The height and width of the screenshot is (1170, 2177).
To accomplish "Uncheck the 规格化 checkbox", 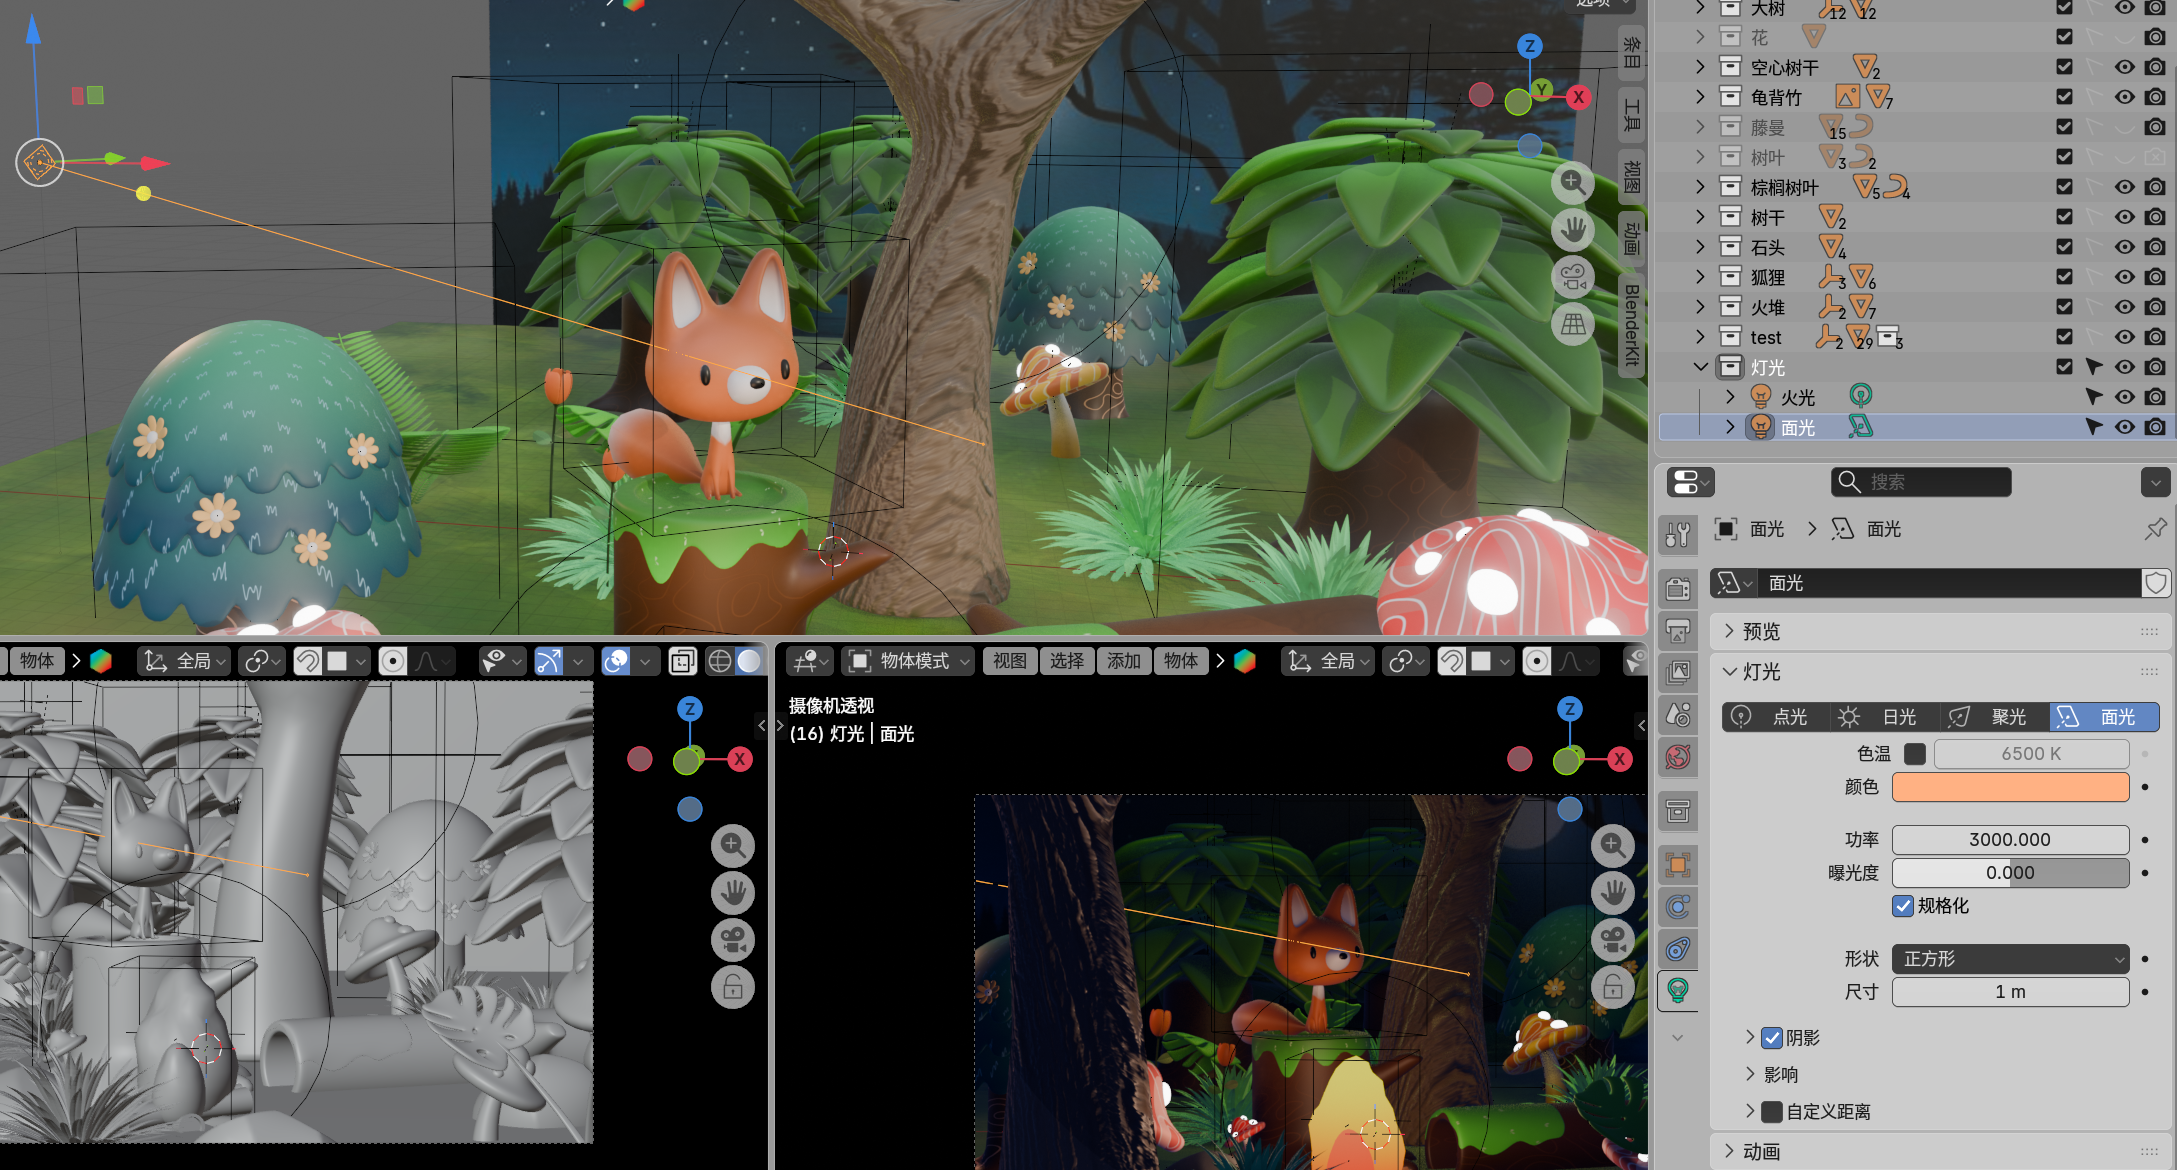I will (1903, 906).
